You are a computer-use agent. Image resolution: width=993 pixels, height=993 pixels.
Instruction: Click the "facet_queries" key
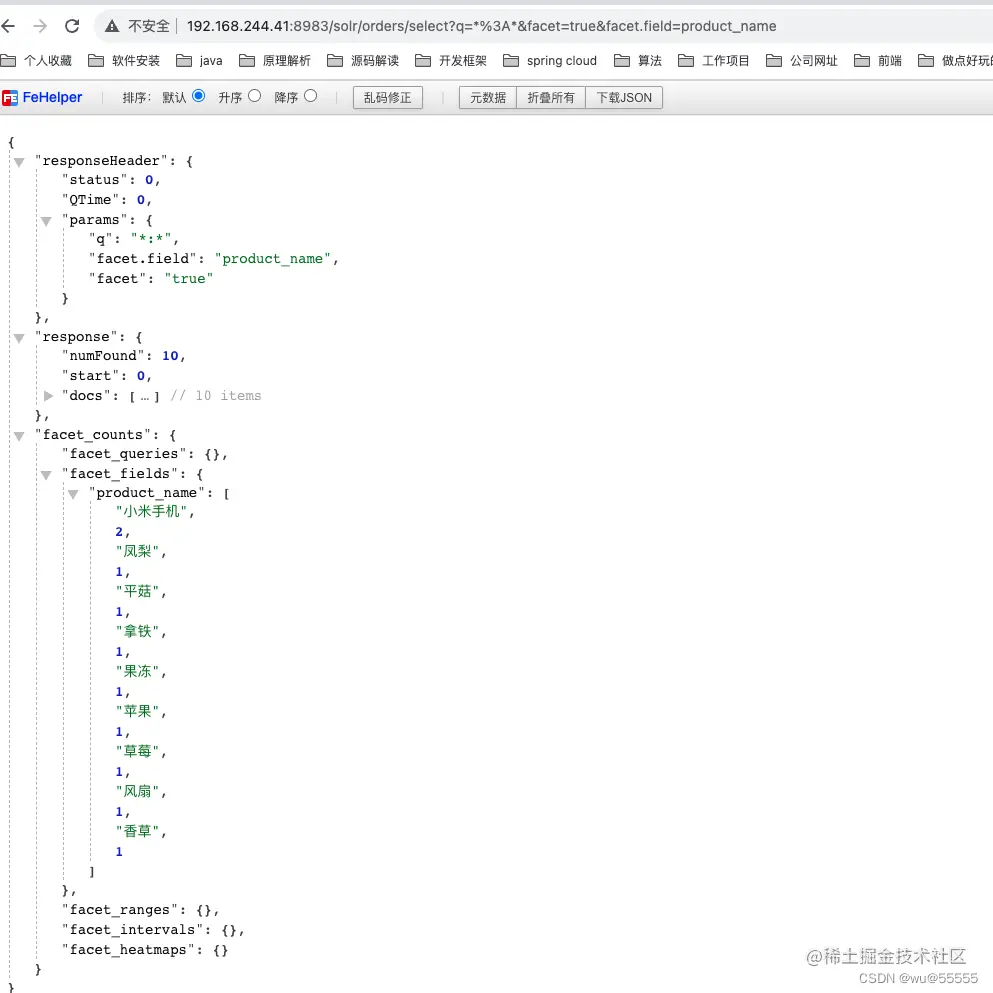123,454
